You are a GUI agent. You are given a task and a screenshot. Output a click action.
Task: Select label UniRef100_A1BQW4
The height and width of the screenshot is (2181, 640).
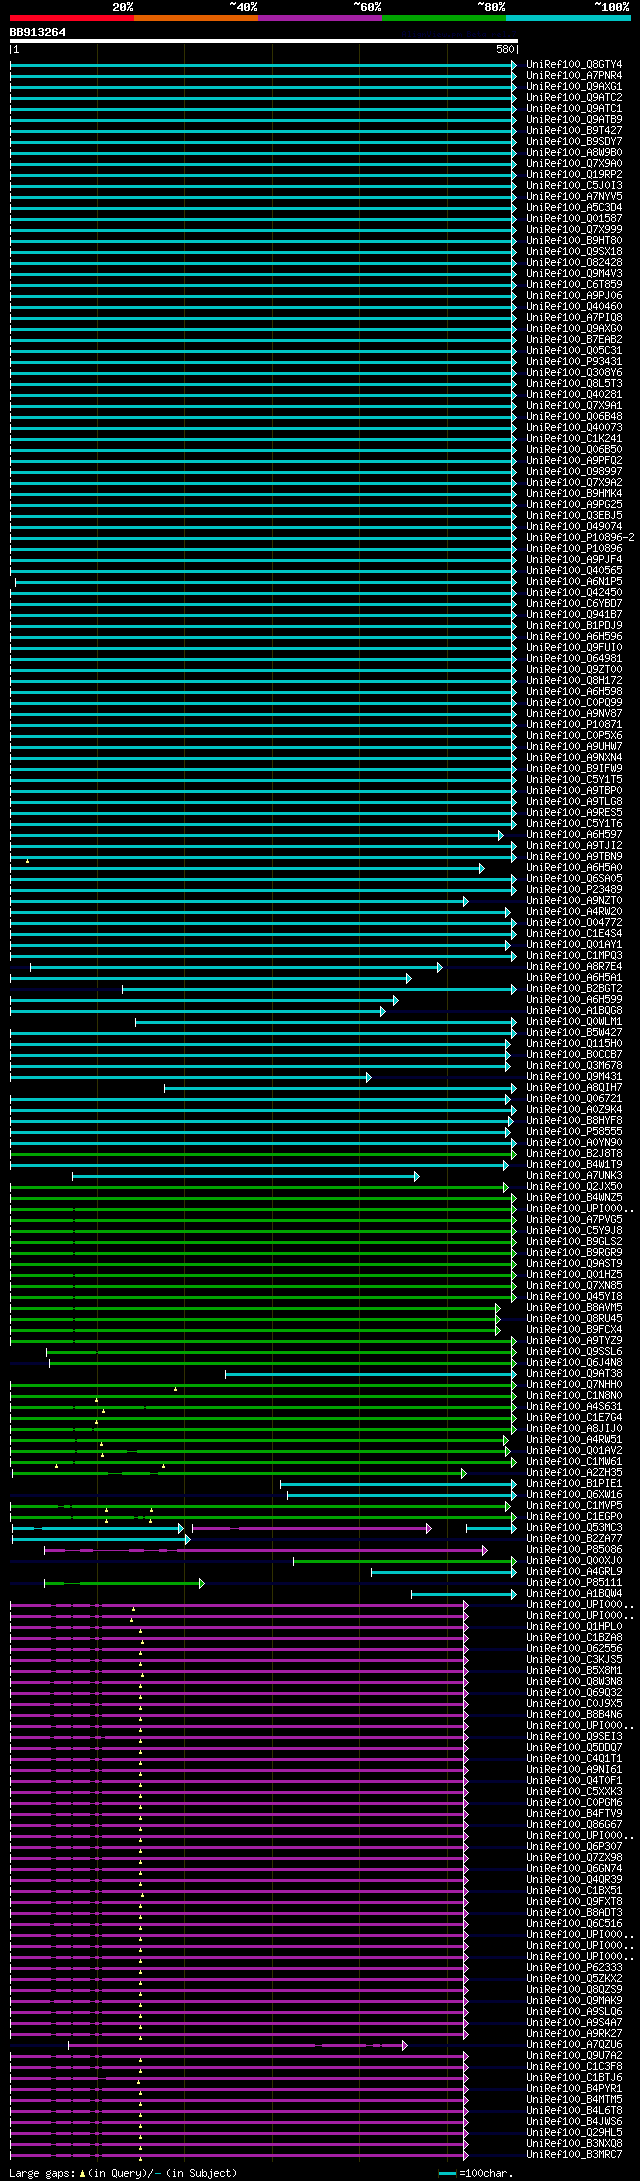tap(574, 1594)
